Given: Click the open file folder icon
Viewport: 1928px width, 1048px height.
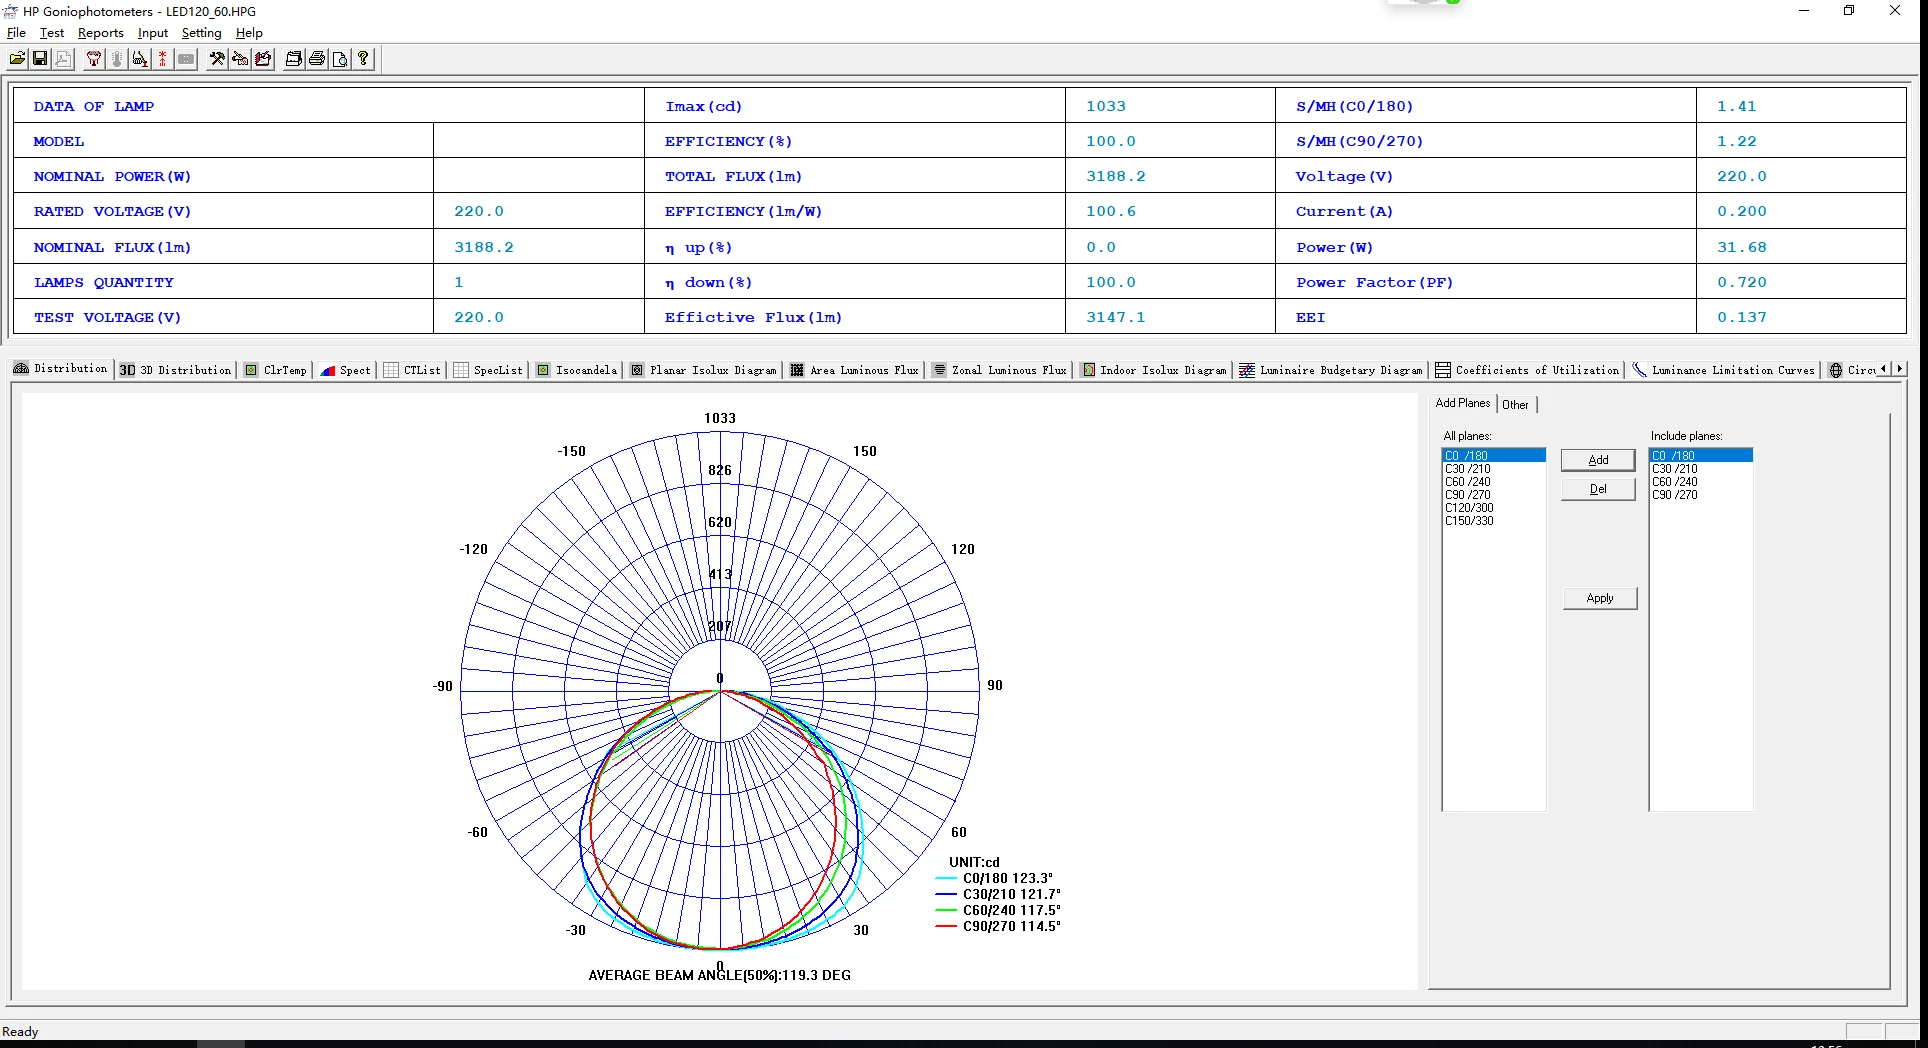Looking at the screenshot, I should tap(17, 59).
